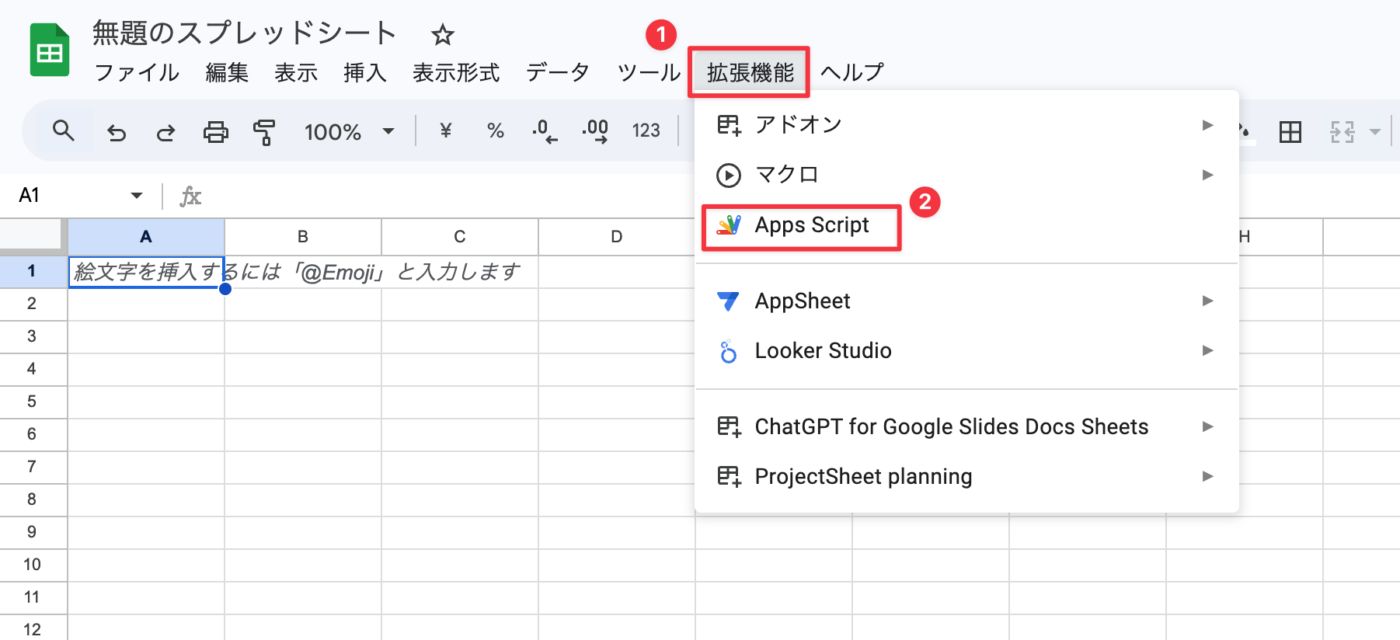Click the 無題のスプレッドシート title field
The width and height of the screenshot is (1400, 640).
pyautogui.click(x=245, y=34)
